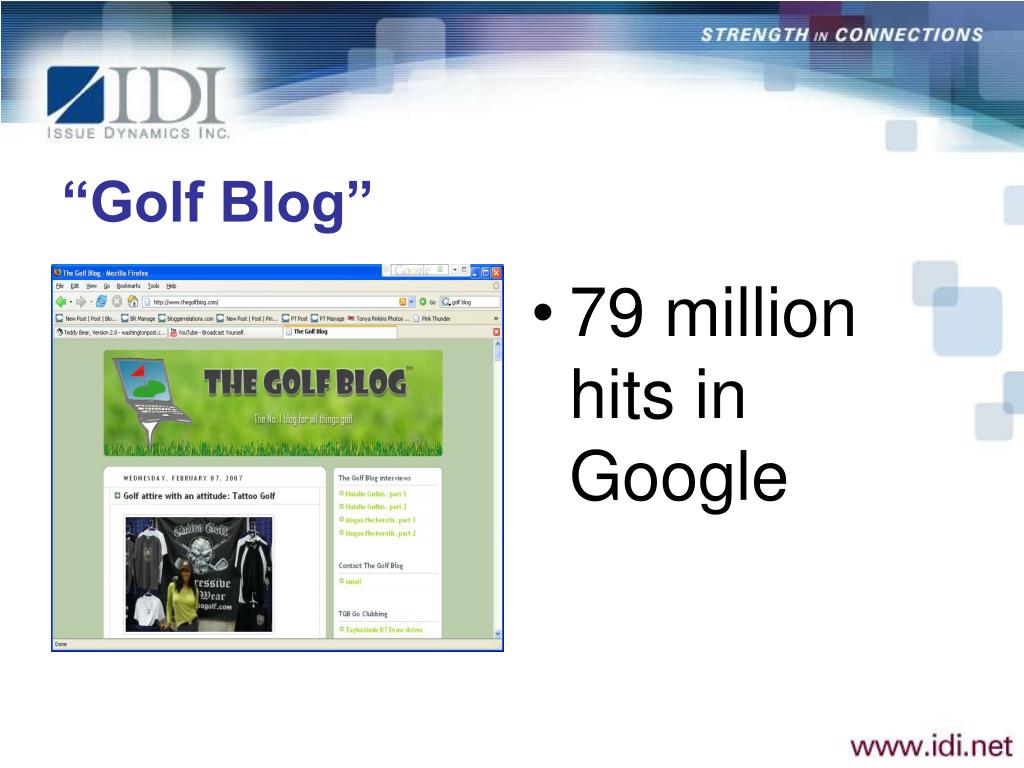Click the Stop loading icon
This screenshot has width=1024, height=768.
point(117,302)
